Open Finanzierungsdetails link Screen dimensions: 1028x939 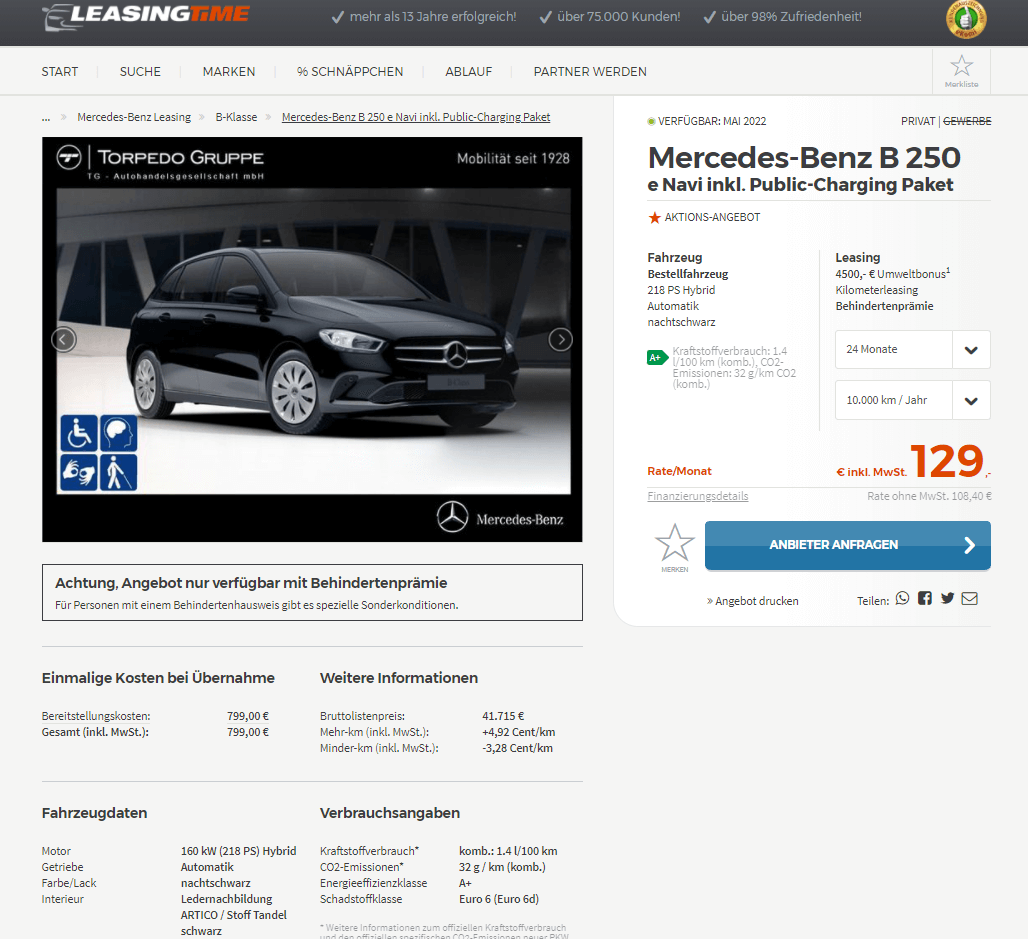coord(698,496)
